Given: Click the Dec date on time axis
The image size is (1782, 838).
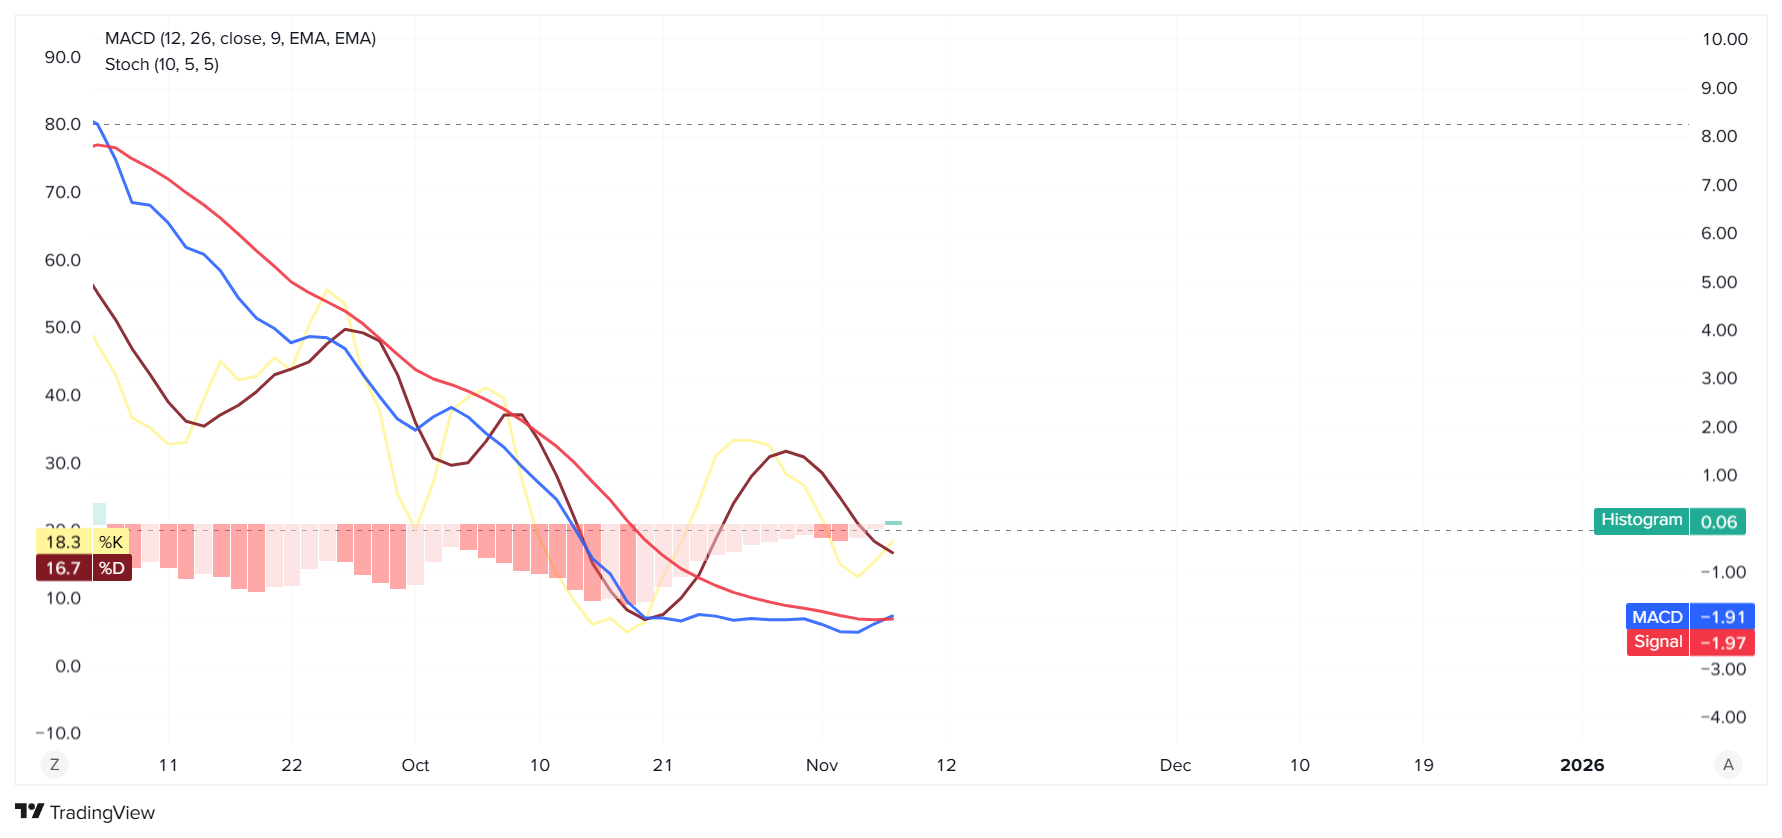Looking at the screenshot, I should tap(1175, 765).
